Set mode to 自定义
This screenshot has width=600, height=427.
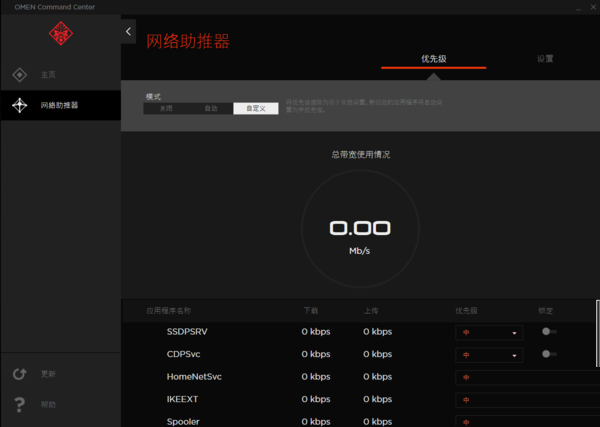pos(256,109)
